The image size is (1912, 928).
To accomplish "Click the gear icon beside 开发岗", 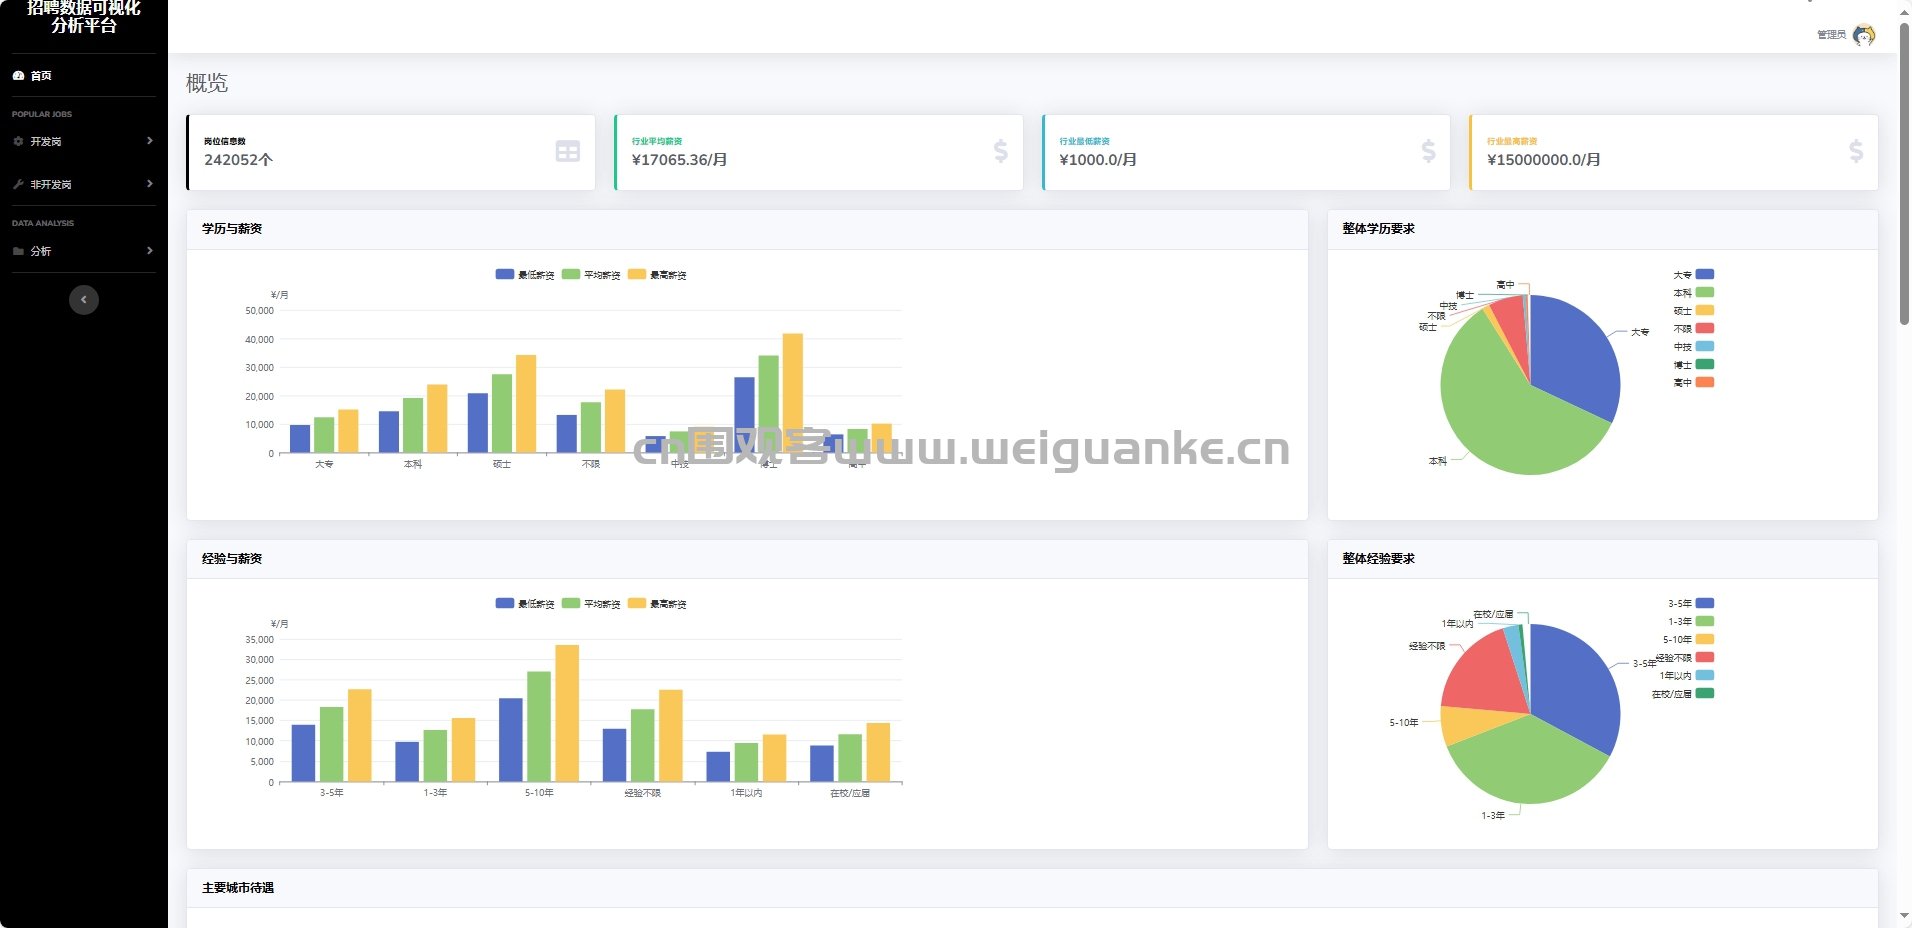I will [18, 141].
